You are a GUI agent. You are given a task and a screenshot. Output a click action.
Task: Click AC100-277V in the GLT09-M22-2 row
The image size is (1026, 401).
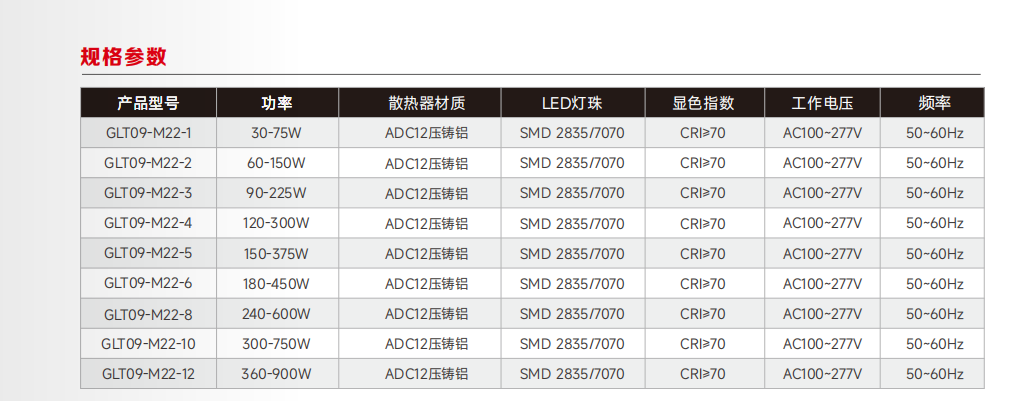[x=822, y=163]
